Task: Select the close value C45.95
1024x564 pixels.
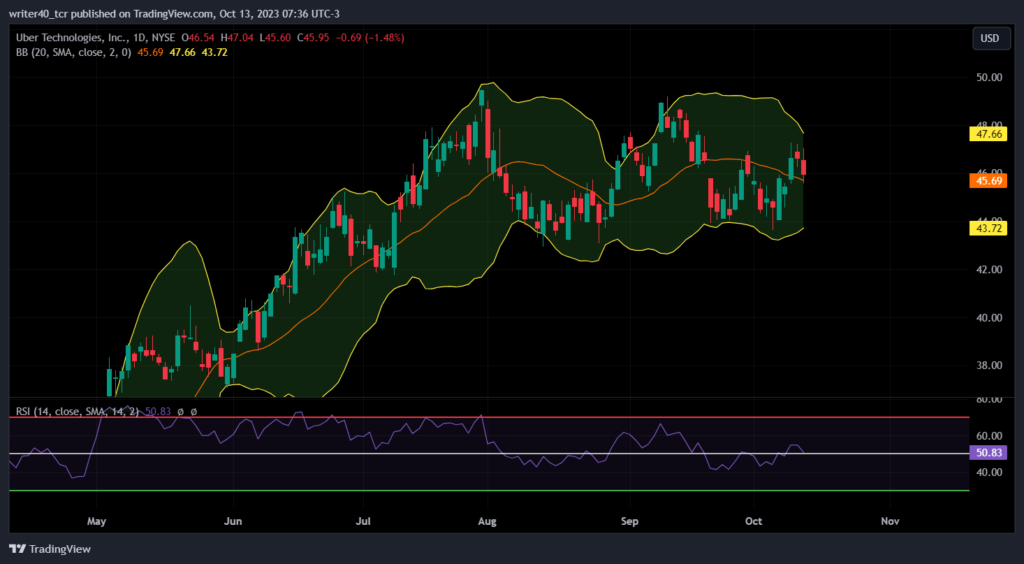Action: point(313,39)
